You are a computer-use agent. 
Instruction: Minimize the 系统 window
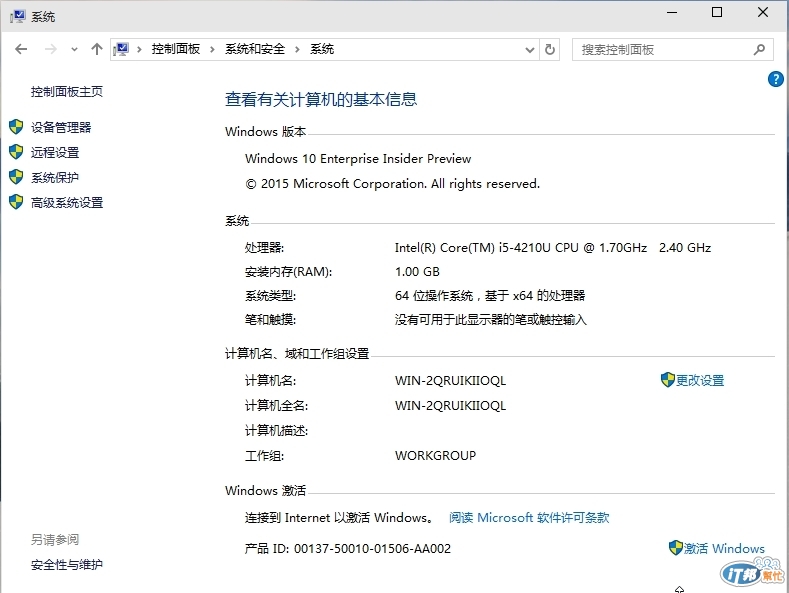click(x=672, y=12)
